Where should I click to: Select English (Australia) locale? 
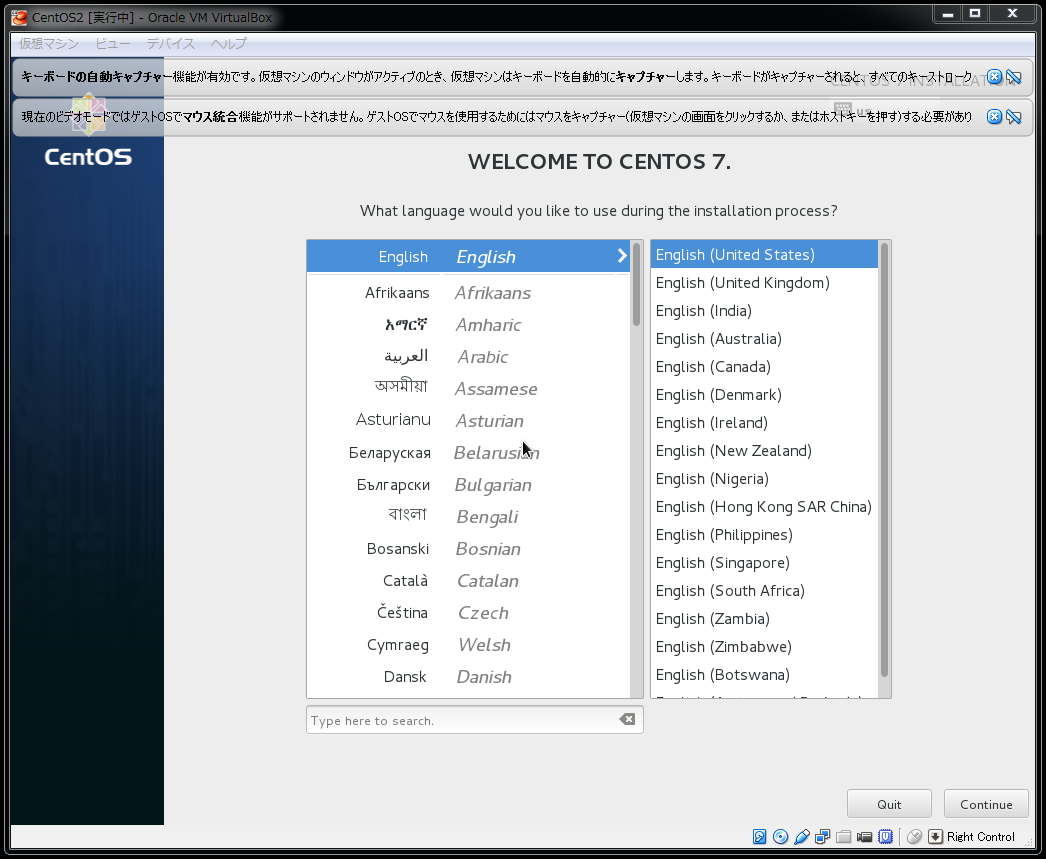pyautogui.click(x=764, y=339)
